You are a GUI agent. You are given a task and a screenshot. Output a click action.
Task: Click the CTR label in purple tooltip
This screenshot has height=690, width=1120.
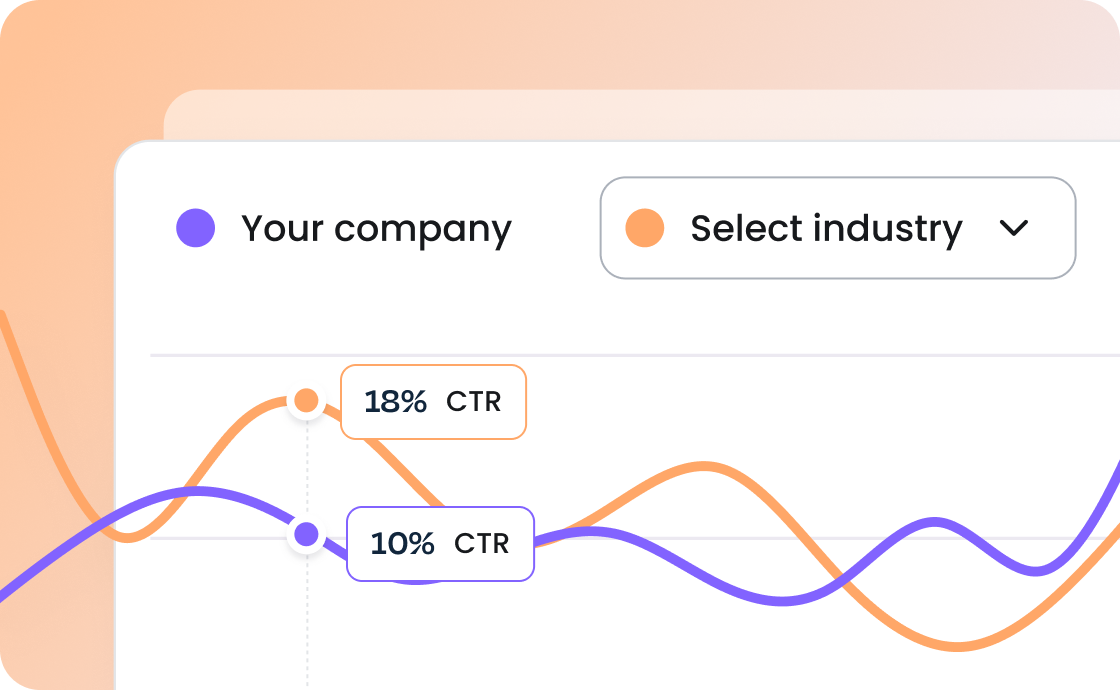point(482,544)
